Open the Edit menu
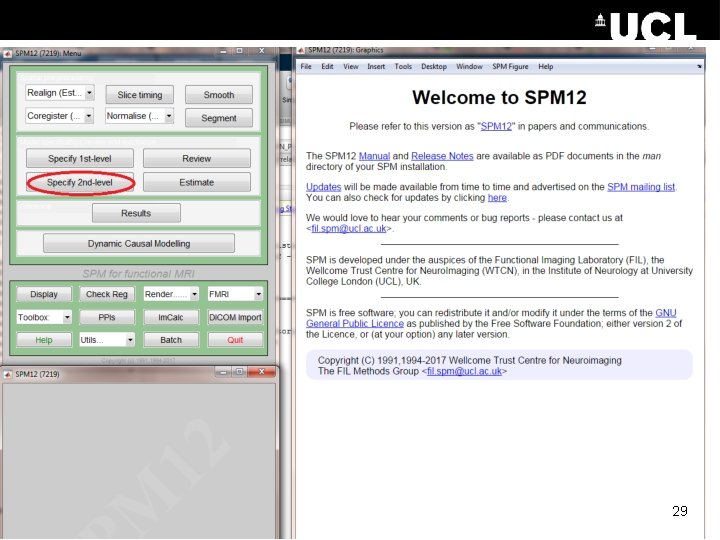720x540 pixels. pos(327,67)
